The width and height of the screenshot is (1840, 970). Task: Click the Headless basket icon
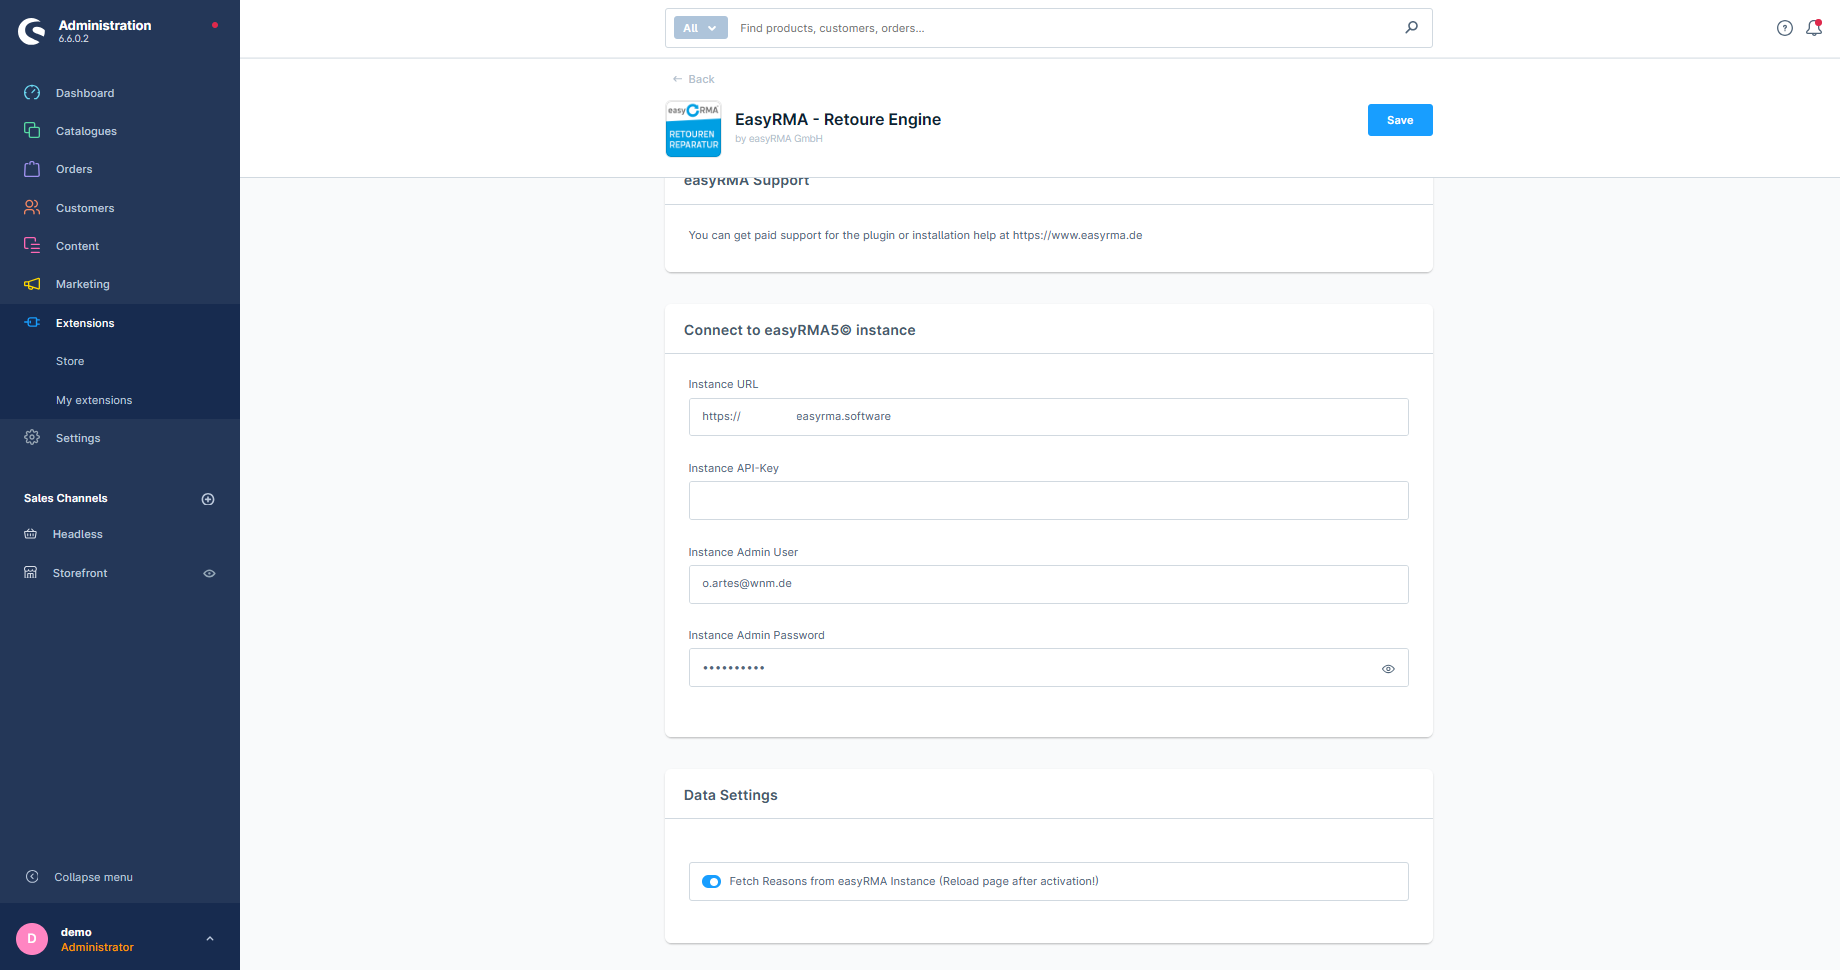point(31,534)
